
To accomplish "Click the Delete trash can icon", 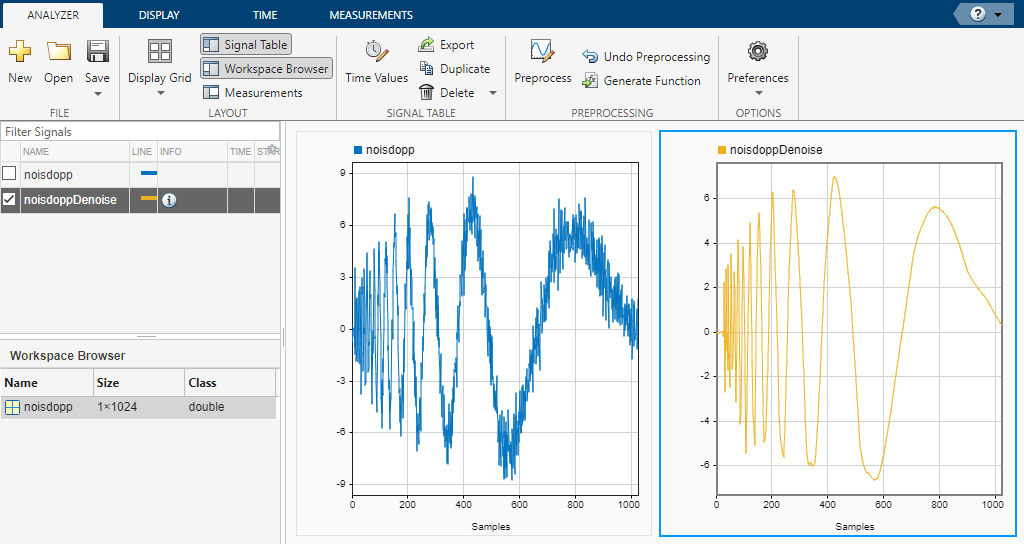I will [426, 92].
